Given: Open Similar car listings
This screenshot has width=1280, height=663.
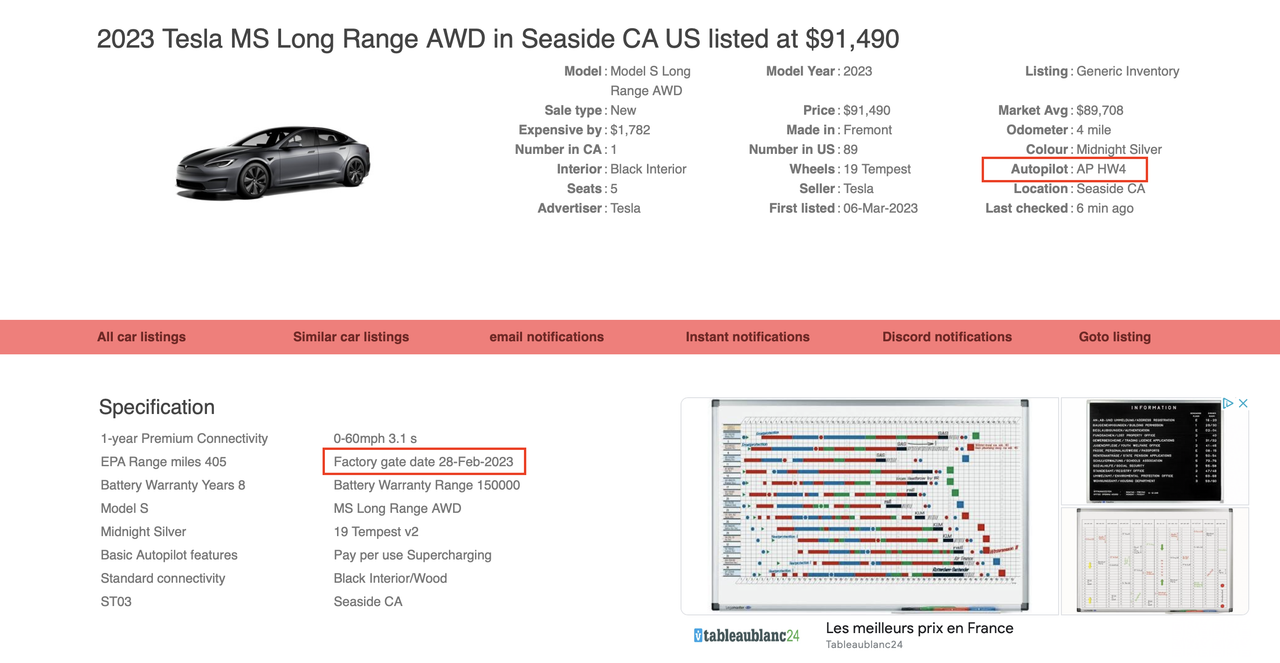Looking at the screenshot, I should pos(351,337).
